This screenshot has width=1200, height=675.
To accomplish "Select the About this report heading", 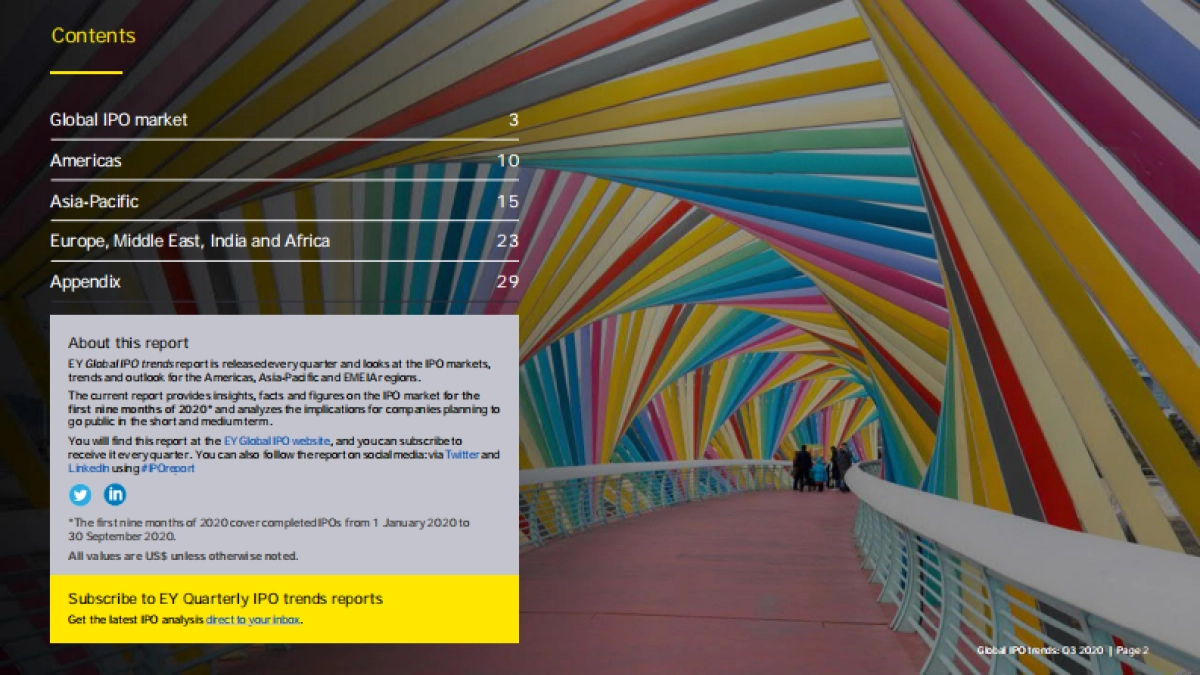I will click(128, 343).
